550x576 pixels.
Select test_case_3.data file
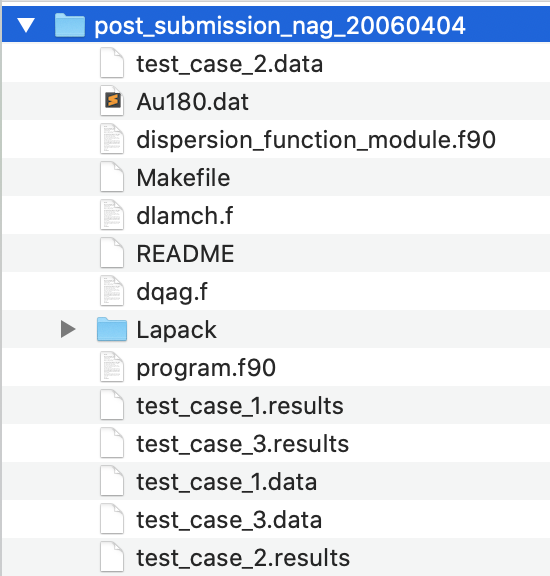point(229,520)
